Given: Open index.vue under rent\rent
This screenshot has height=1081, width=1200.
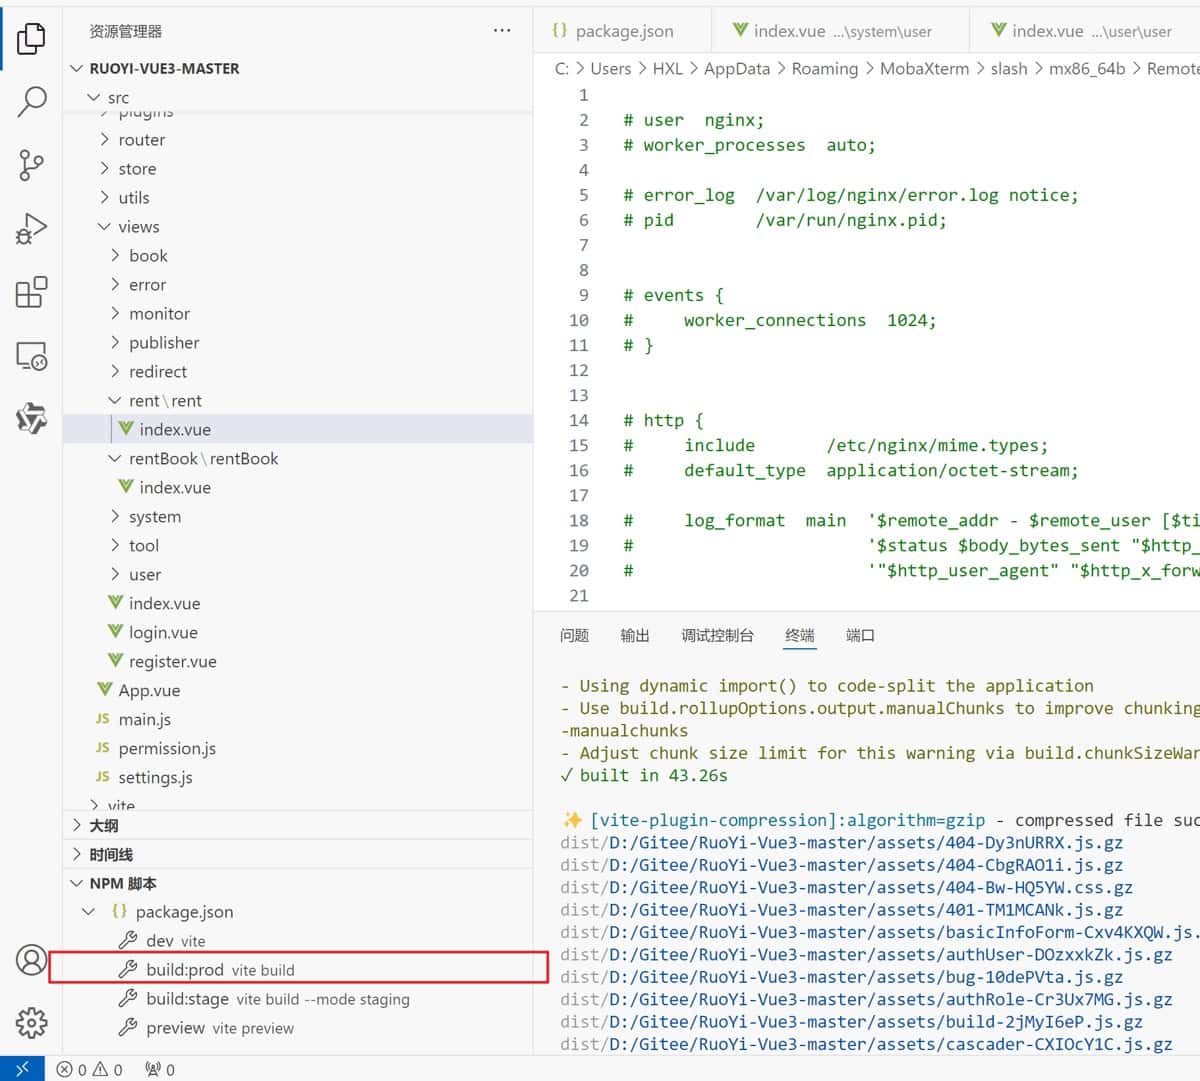Looking at the screenshot, I should click(x=298, y=429).
